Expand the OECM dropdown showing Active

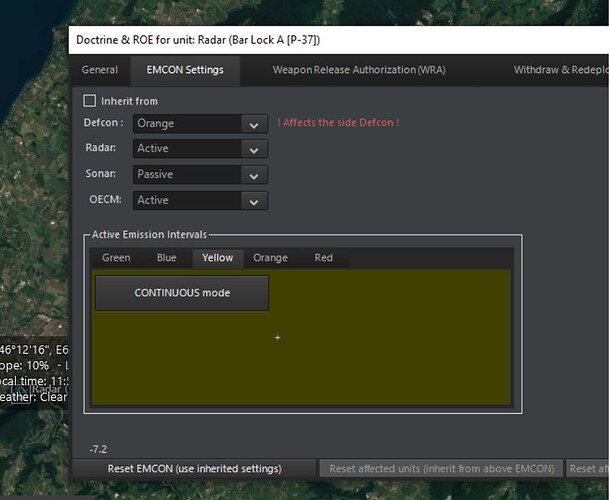(200, 200)
